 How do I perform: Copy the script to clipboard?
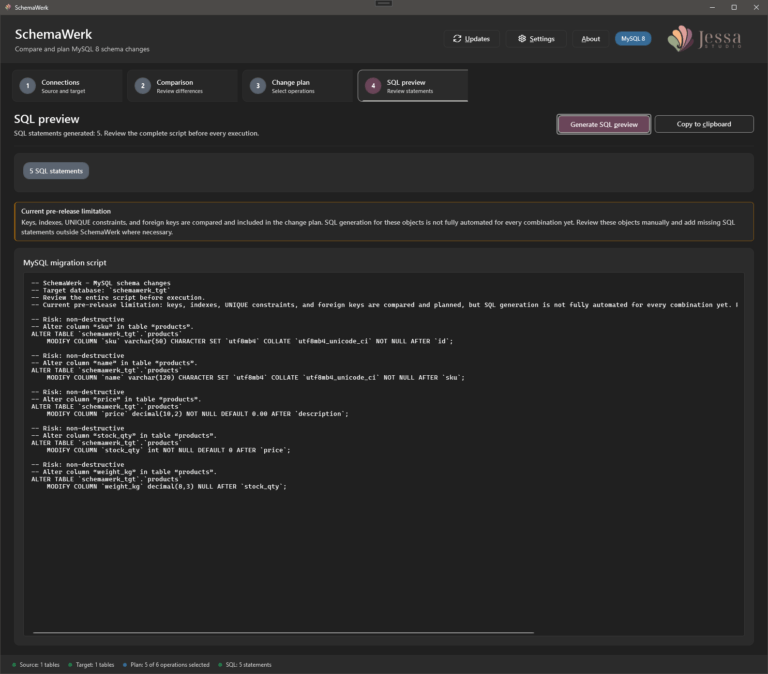click(x=704, y=124)
